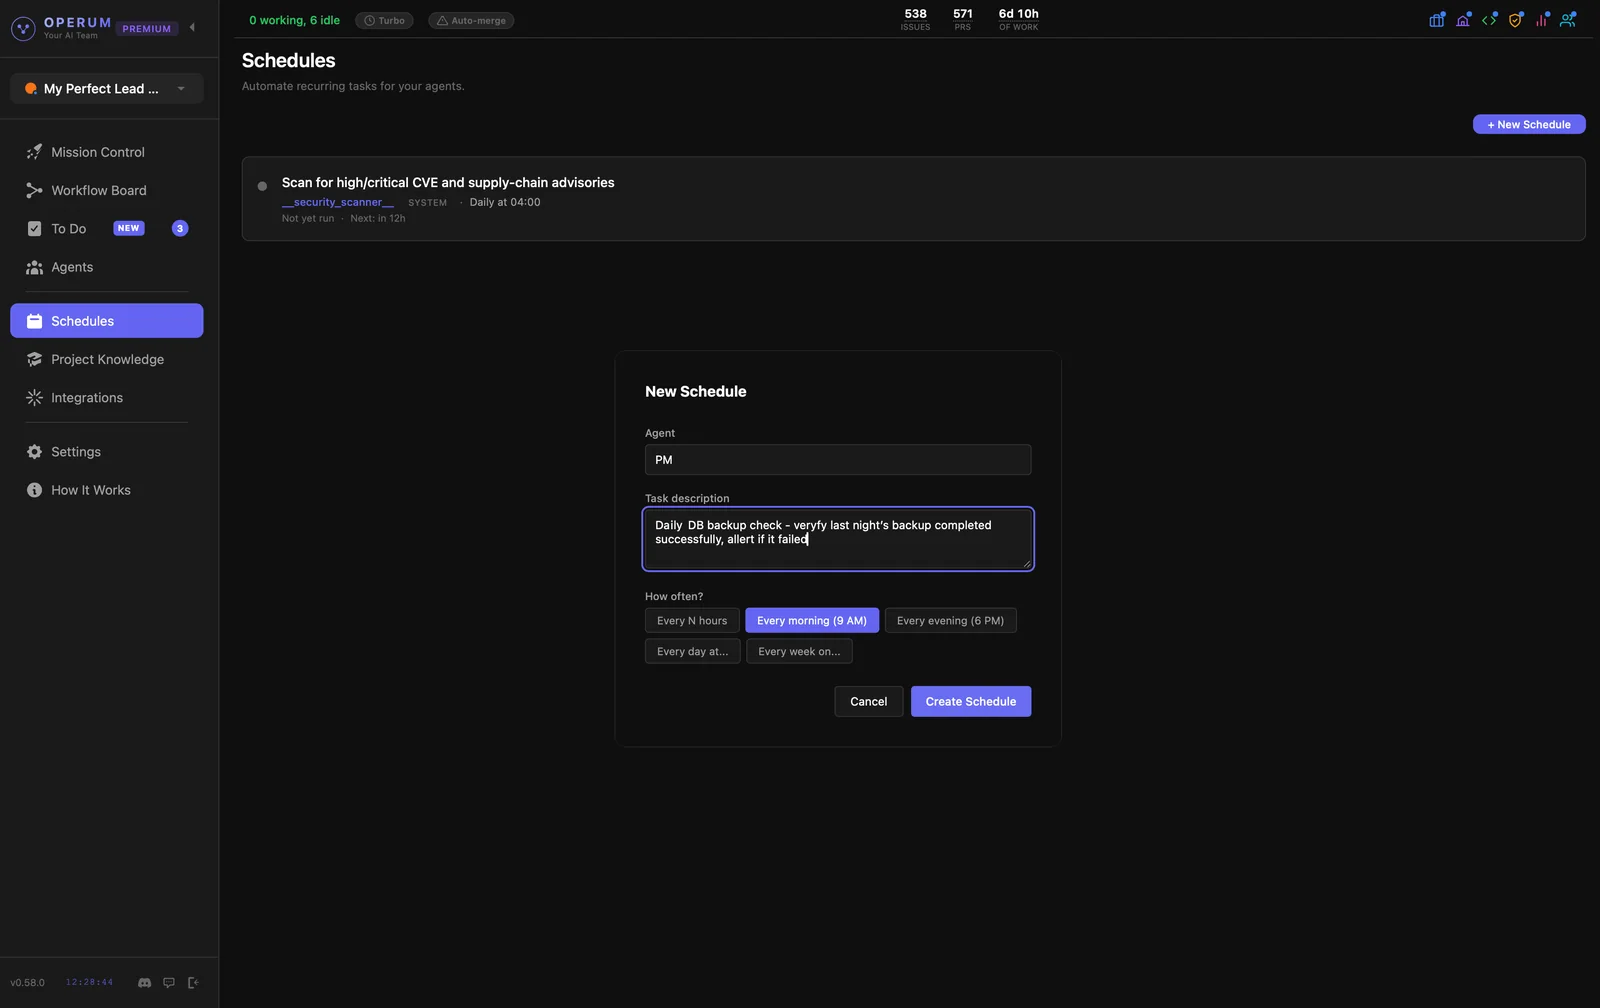Open the feedback chat bubble icon
The height and width of the screenshot is (1008, 1600).
coord(169,983)
